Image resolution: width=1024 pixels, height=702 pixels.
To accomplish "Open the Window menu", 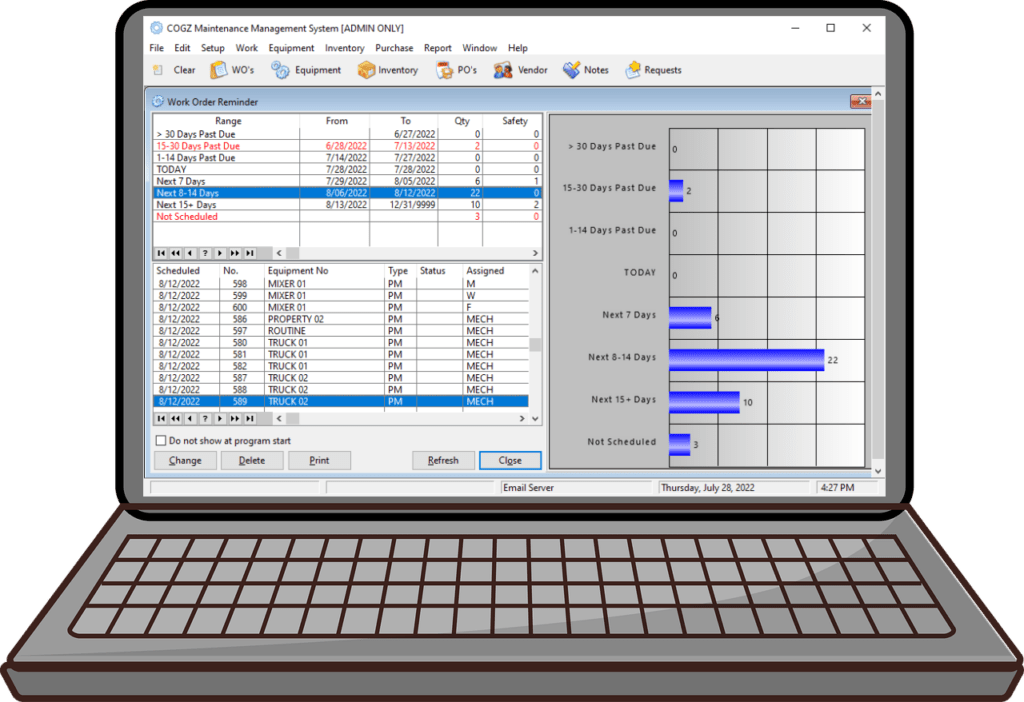I will 479,47.
